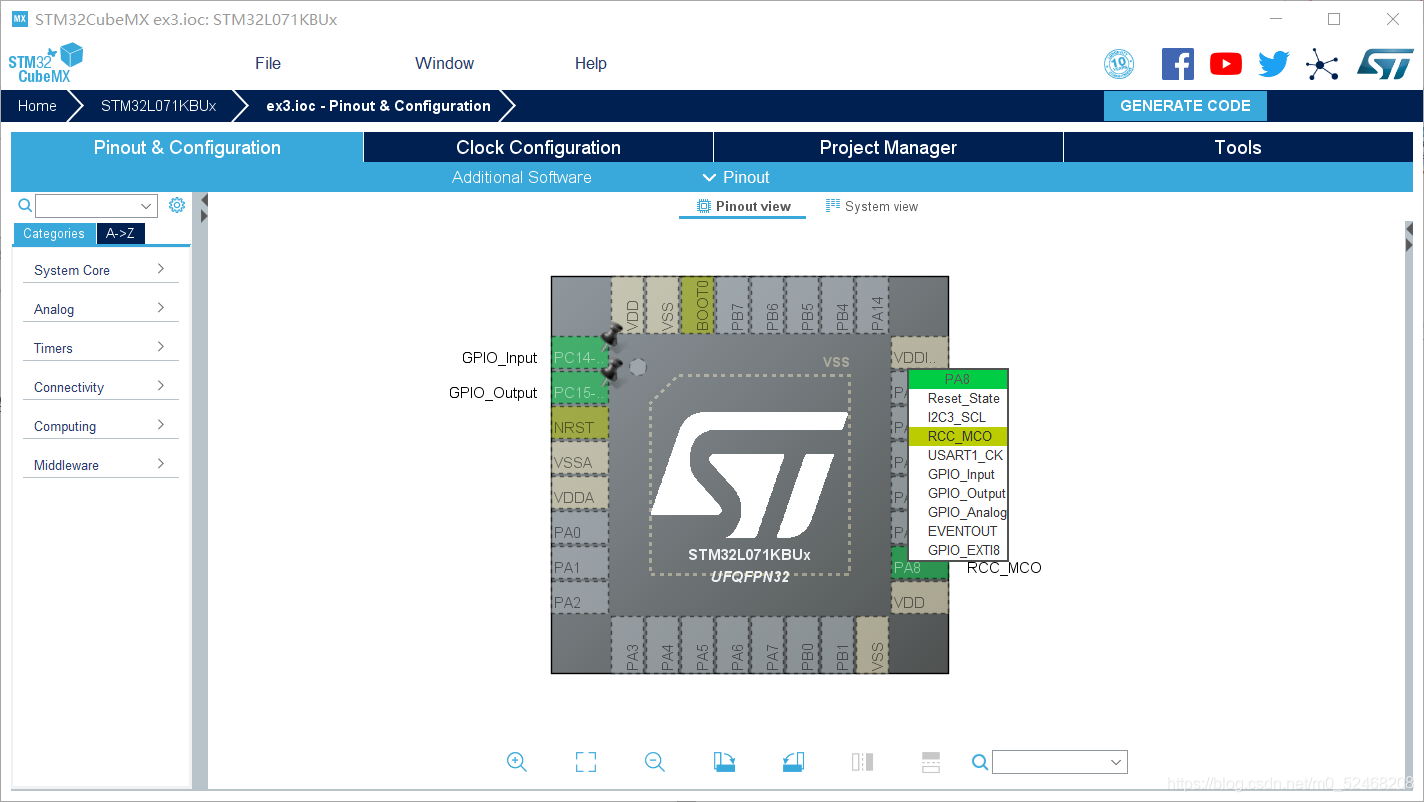Image resolution: width=1424 pixels, height=802 pixels.
Task: Expand the Connectivity category
Action: (100, 387)
